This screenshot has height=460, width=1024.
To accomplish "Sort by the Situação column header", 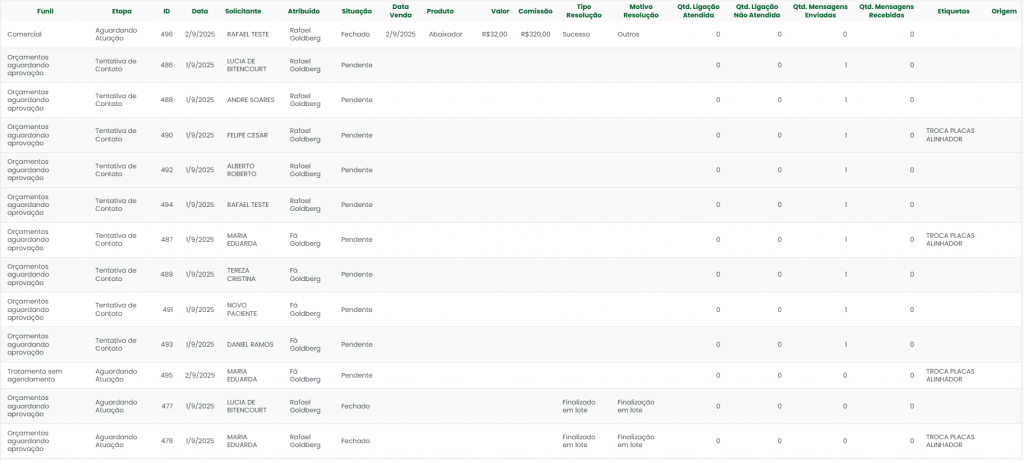I will [356, 11].
